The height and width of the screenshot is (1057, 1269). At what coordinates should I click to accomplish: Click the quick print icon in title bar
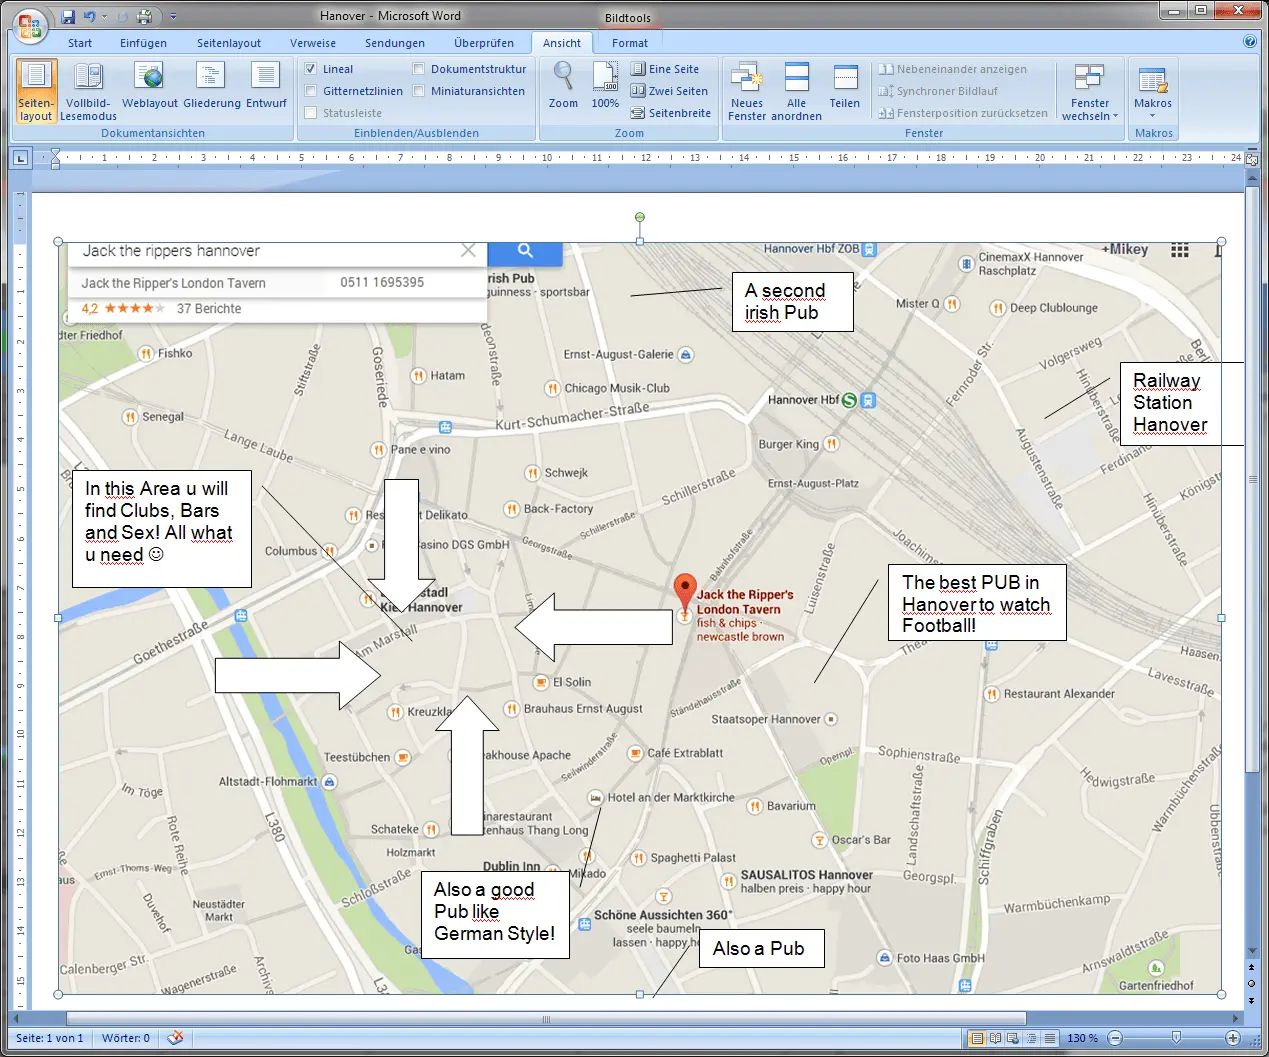144,17
